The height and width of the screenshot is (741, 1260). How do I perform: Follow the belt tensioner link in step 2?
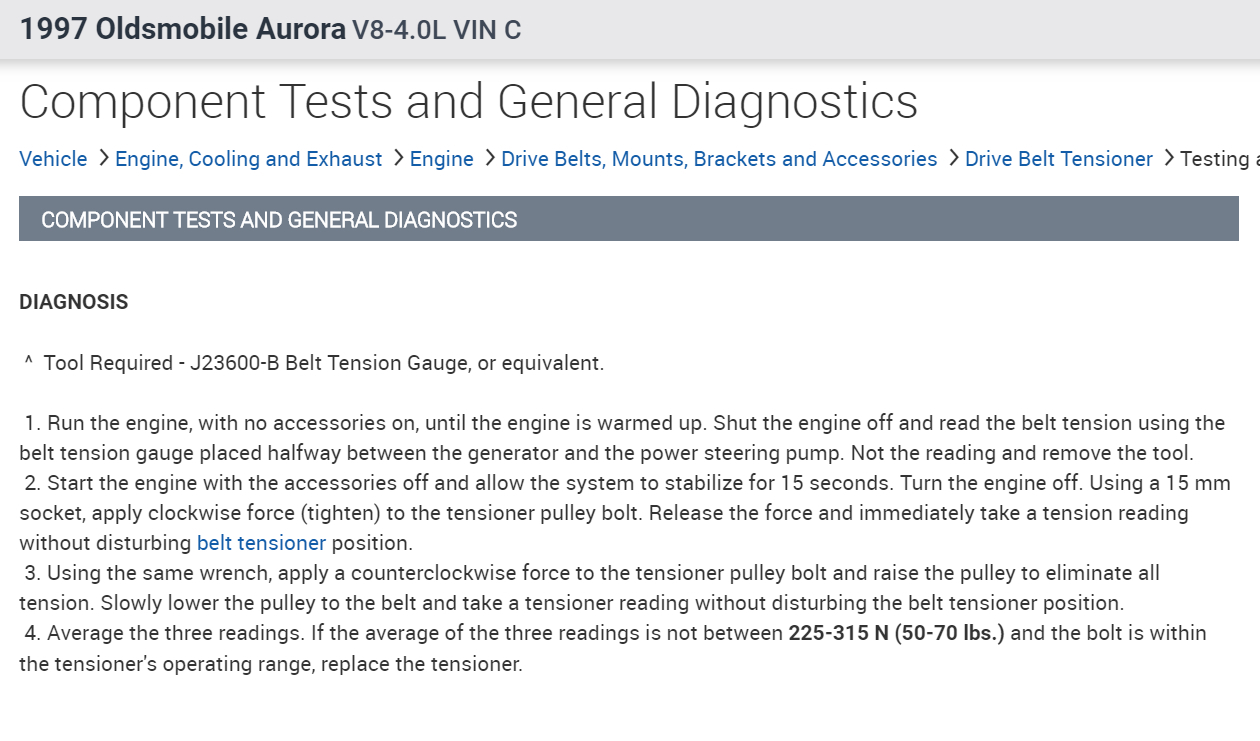tap(261, 543)
